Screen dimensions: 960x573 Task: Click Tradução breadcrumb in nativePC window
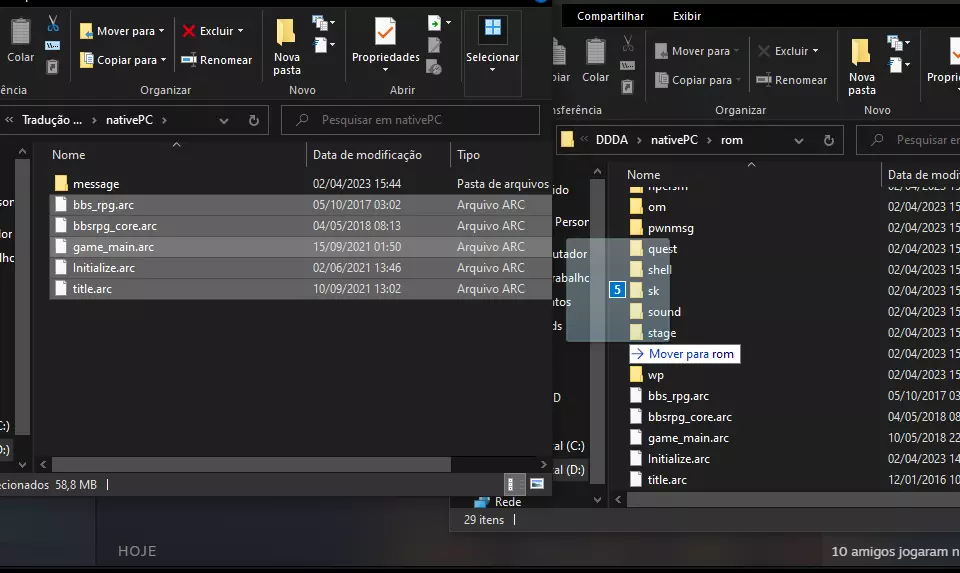coord(52,120)
